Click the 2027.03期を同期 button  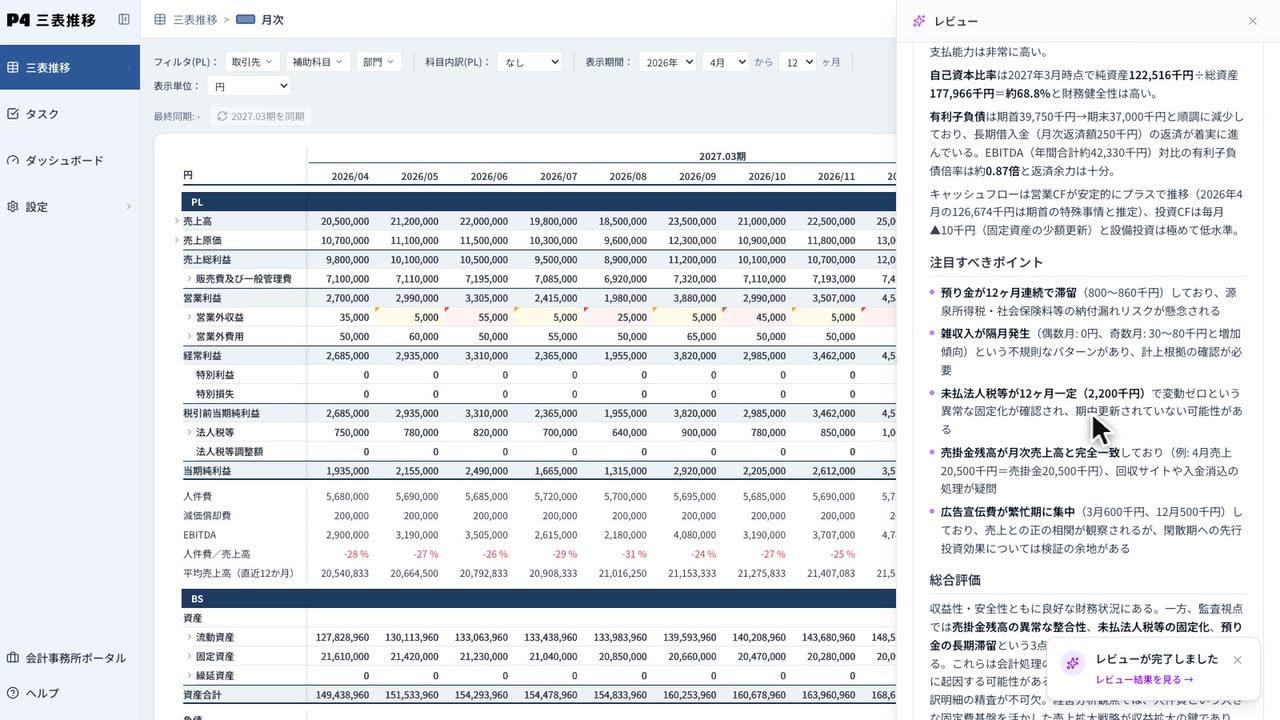pyautogui.click(x=259, y=116)
